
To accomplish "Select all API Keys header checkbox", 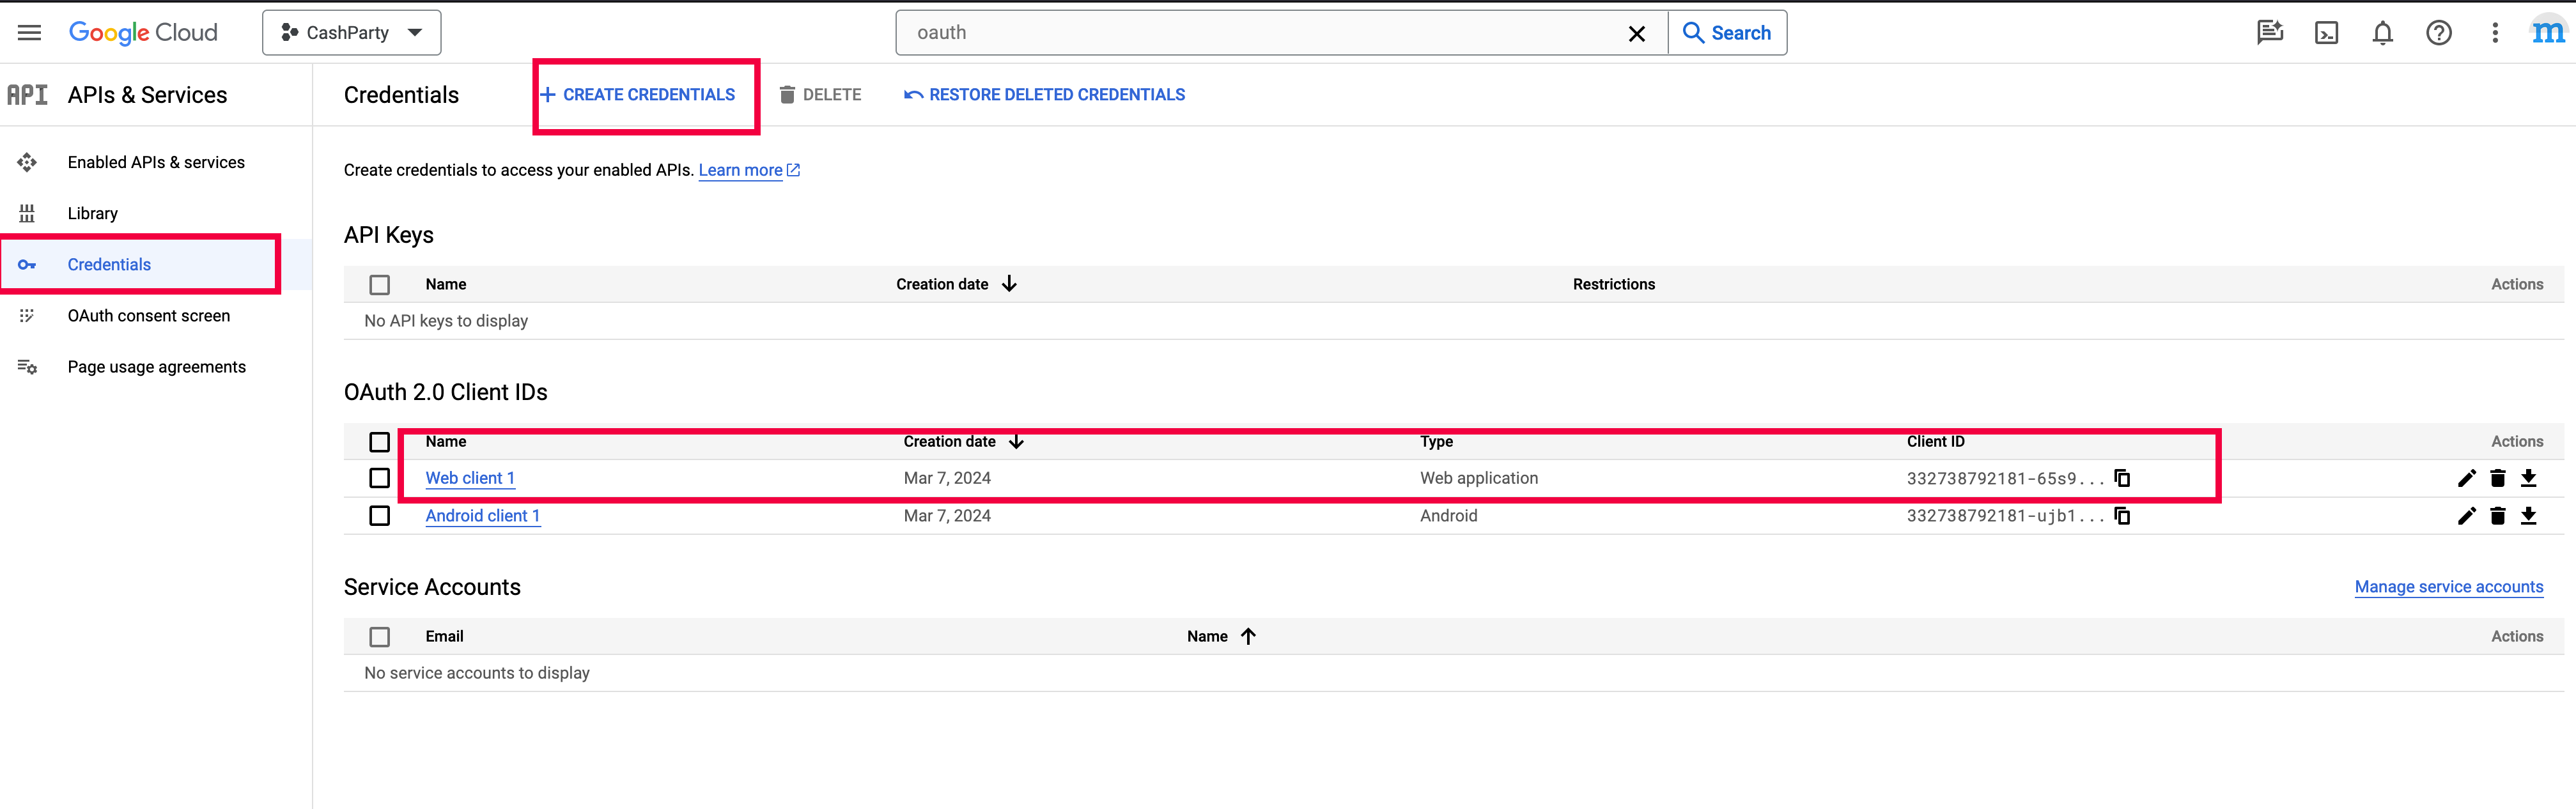I will click(x=379, y=285).
